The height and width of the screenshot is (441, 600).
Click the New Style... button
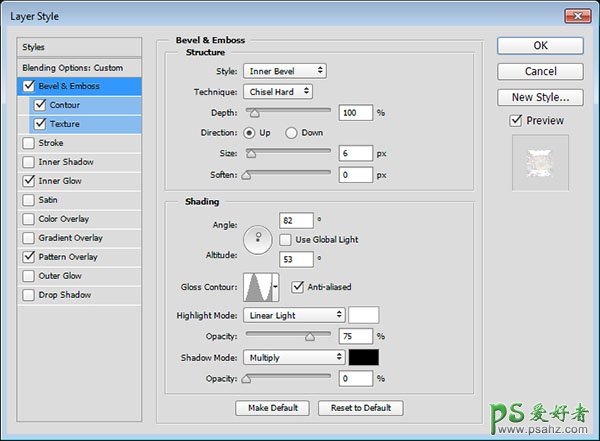coord(540,97)
